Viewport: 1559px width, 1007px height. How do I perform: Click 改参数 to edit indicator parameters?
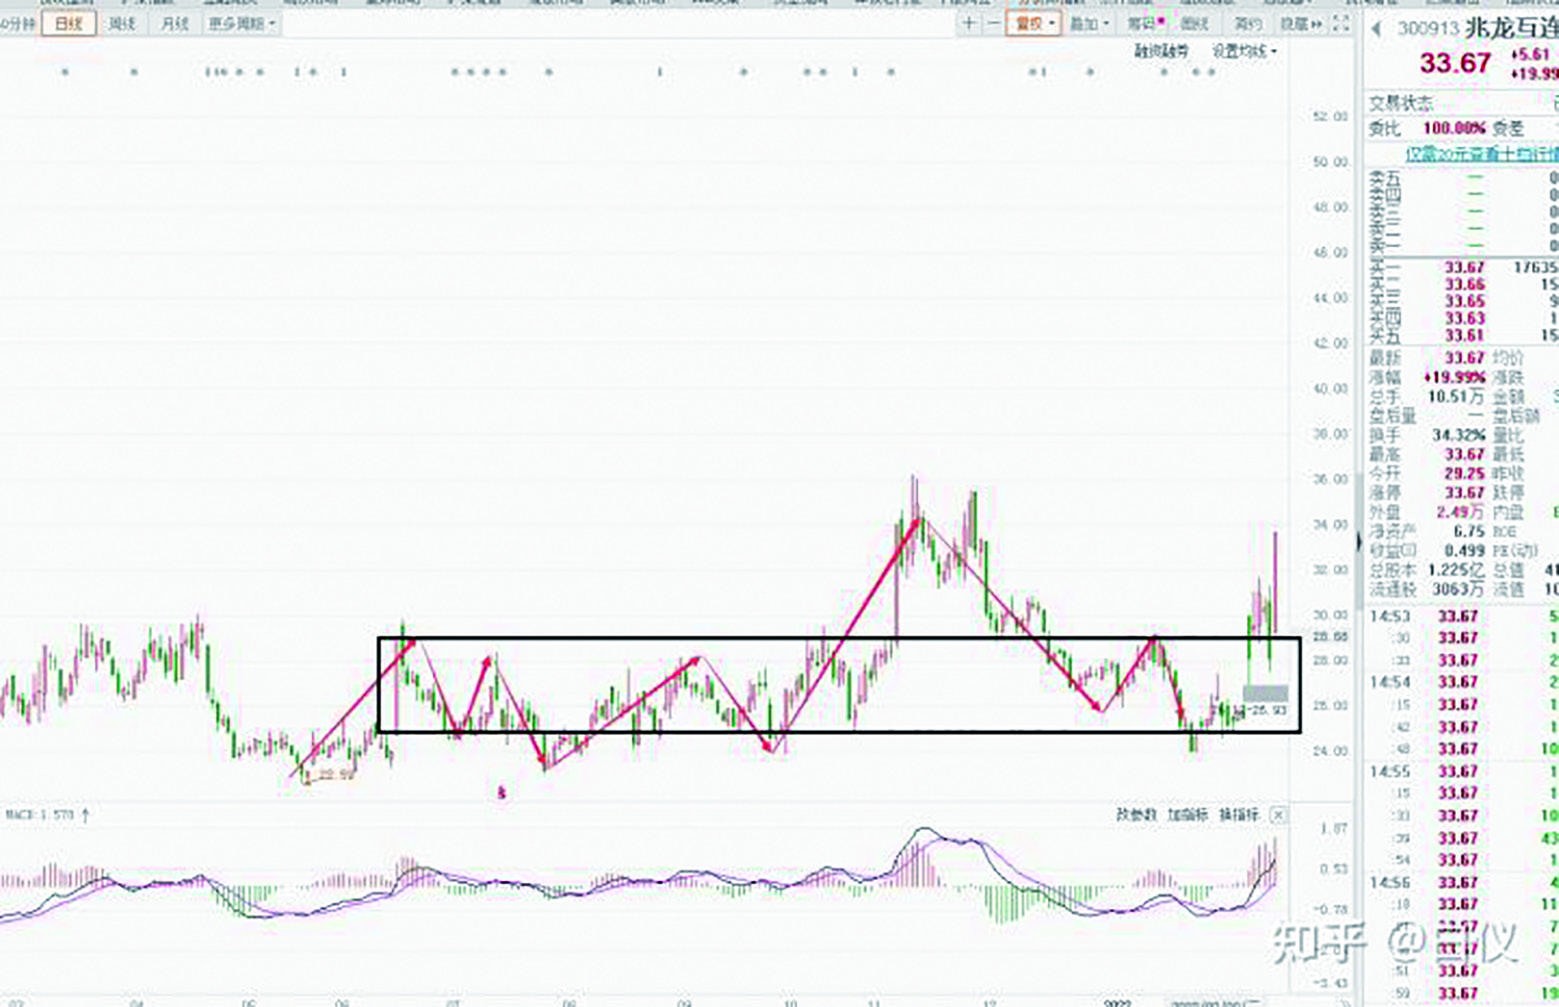tap(1136, 815)
